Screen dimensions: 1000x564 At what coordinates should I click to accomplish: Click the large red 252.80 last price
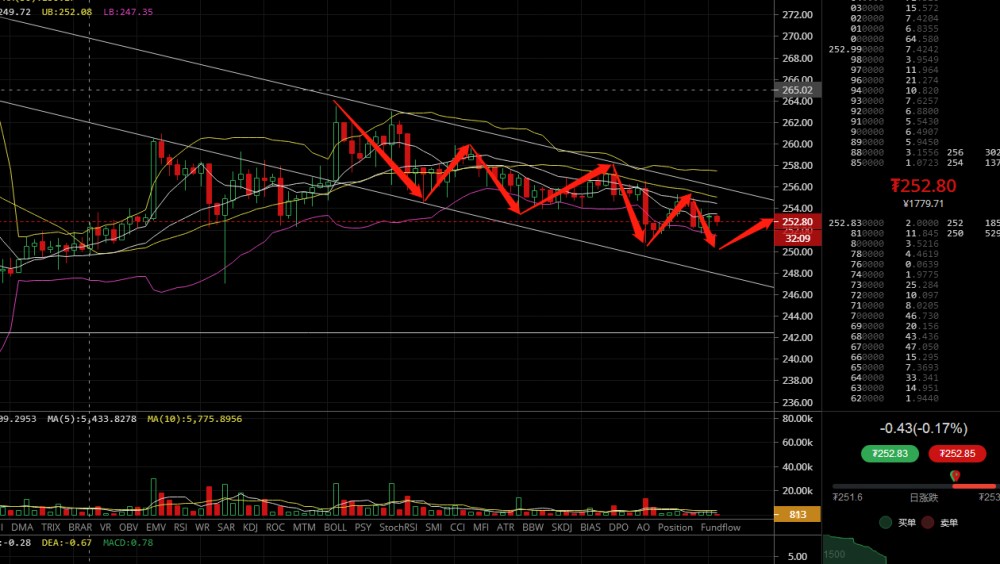point(923,186)
